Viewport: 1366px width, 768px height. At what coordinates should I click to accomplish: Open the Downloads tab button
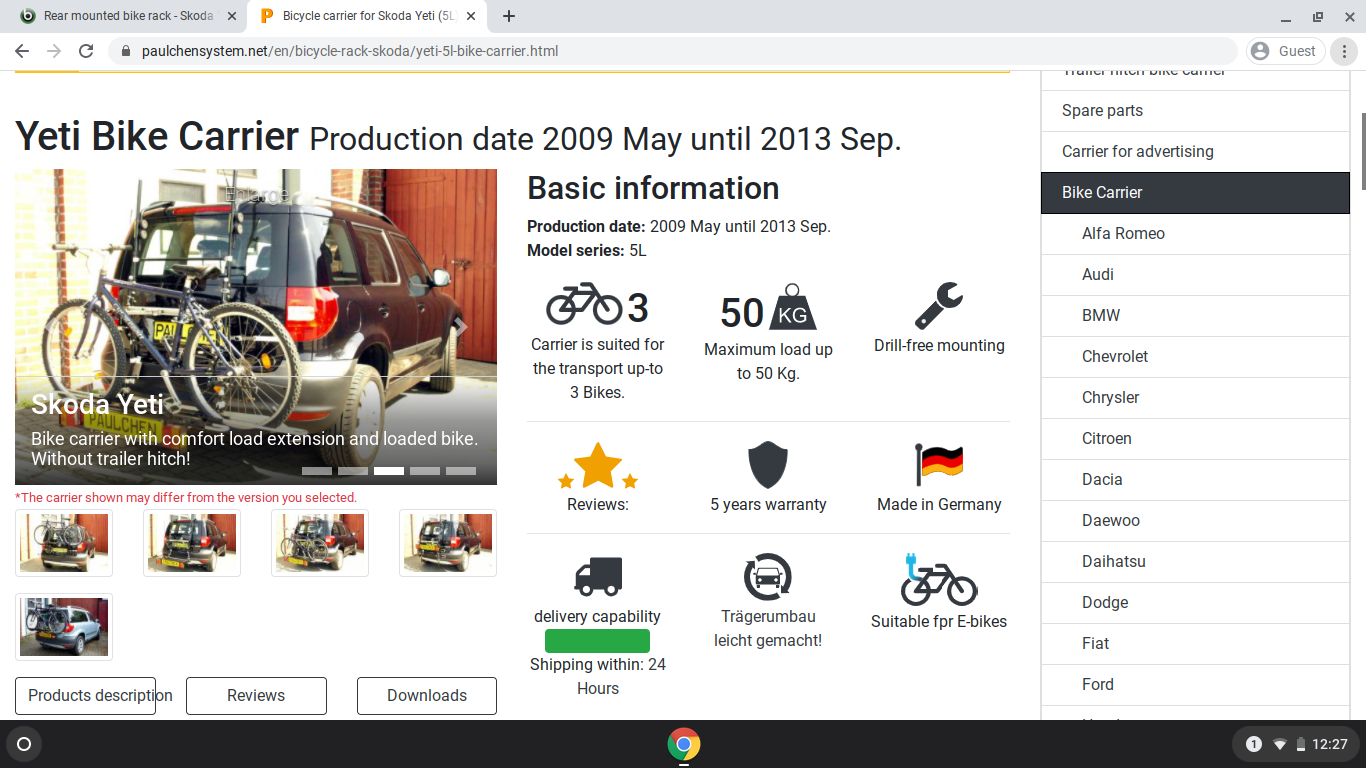427,696
